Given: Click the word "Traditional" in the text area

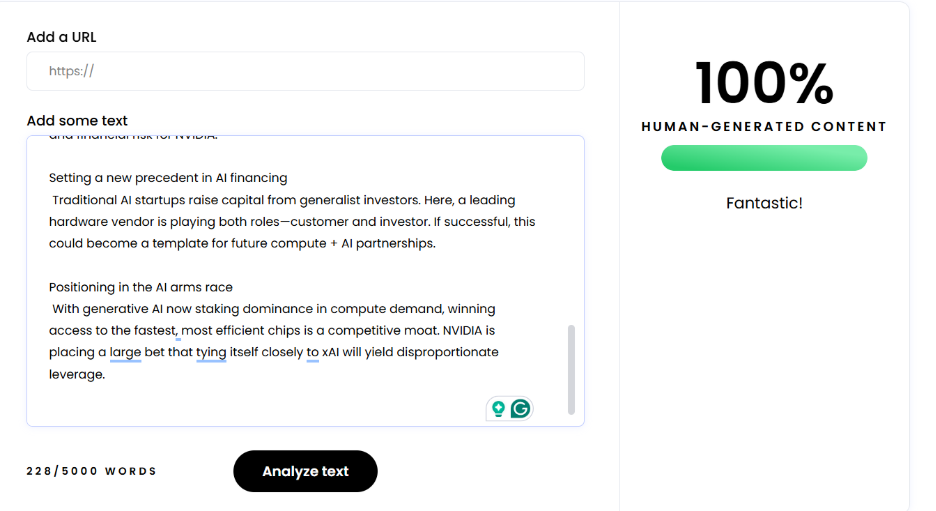Looking at the screenshot, I should (x=89, y=200).
